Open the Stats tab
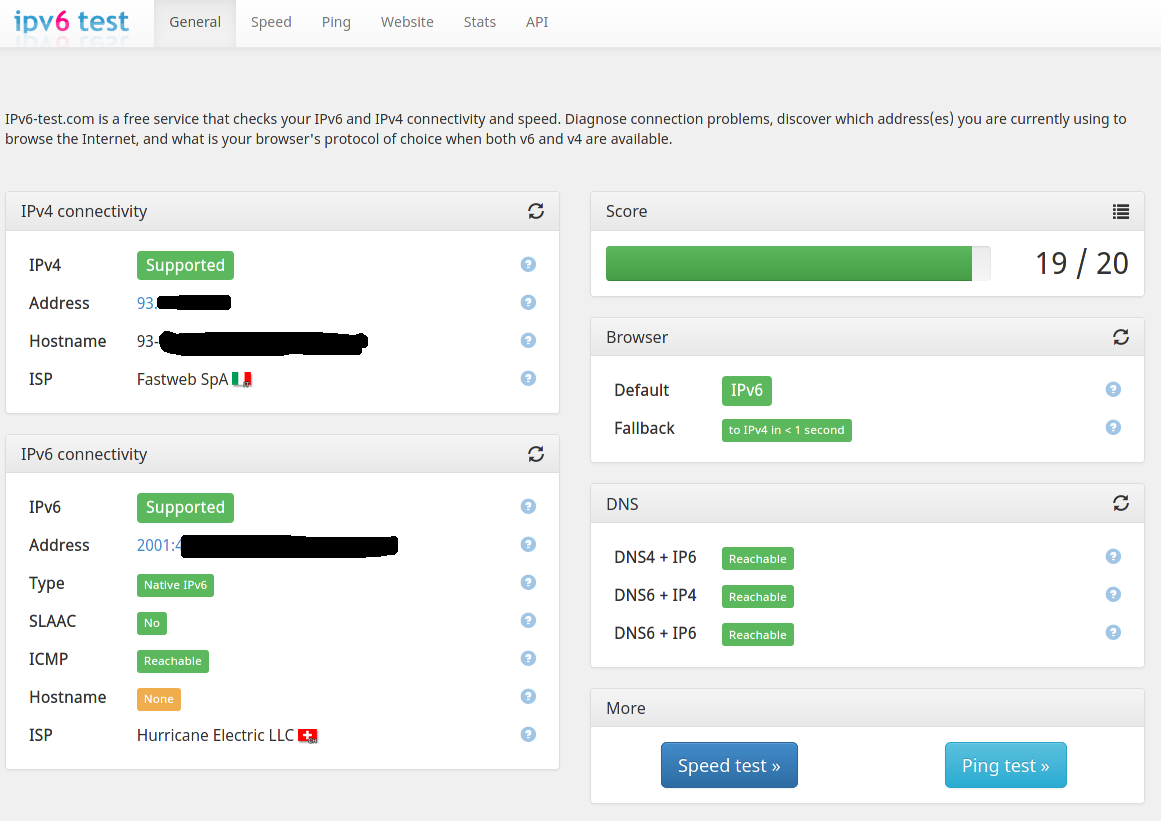This screenshot has width=1161, height=821. (x=480, y=22)
